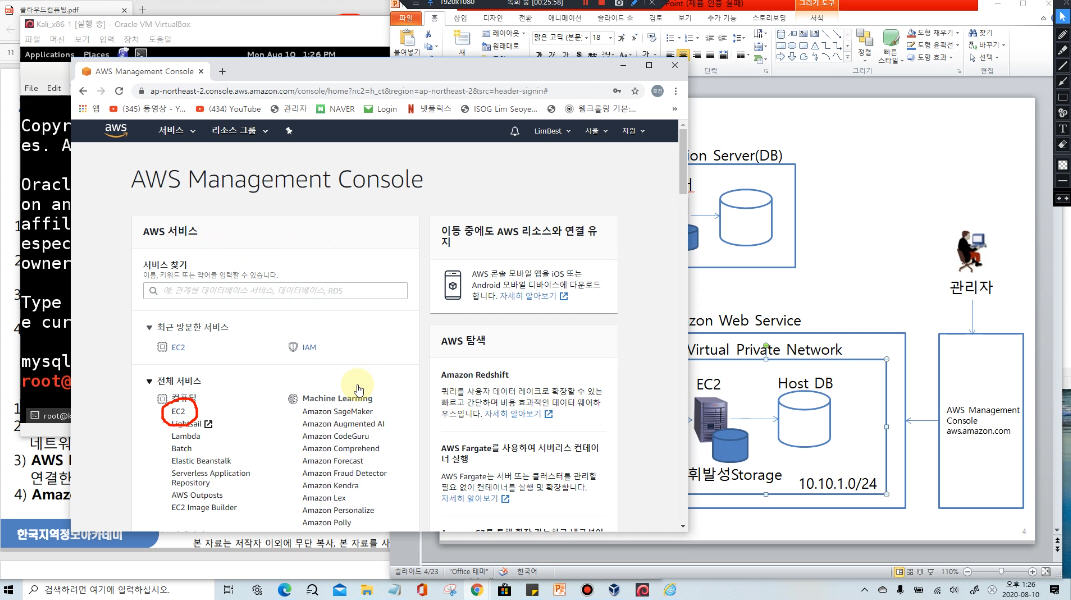The image size is (1071, 600).
Task: Open the 애니메이션 ribbon tab in PowerPoint
Action: (x=565, y=18)
